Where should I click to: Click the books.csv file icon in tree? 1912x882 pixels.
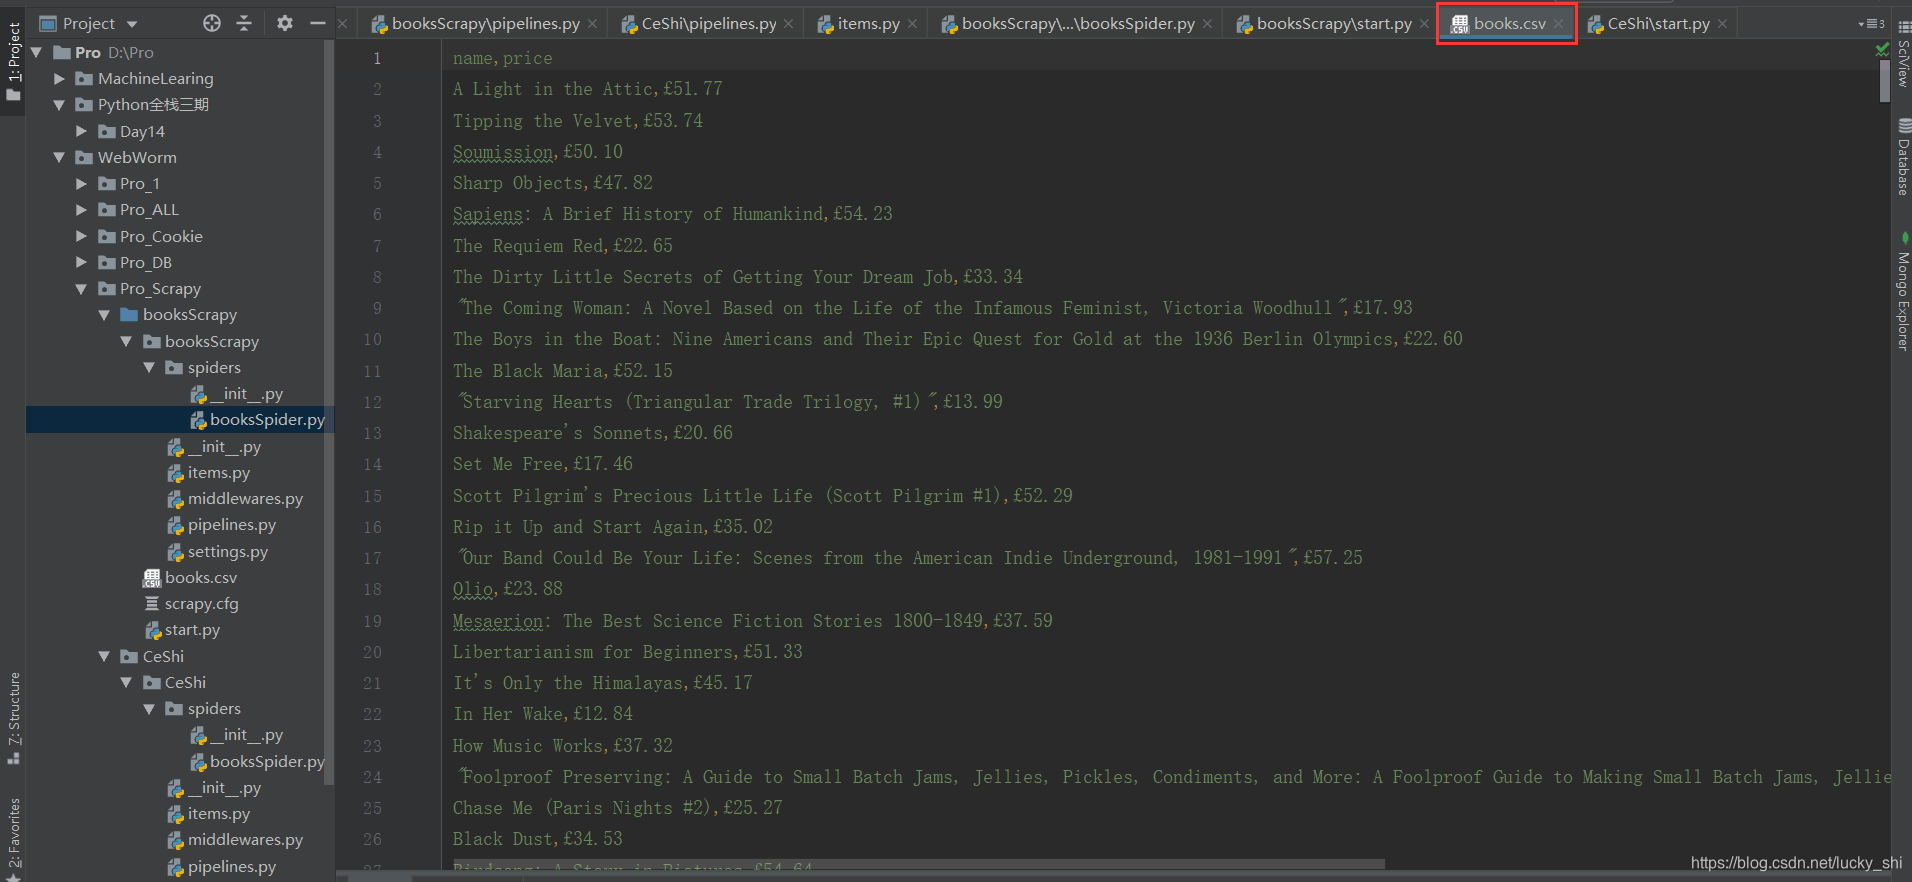152,578
